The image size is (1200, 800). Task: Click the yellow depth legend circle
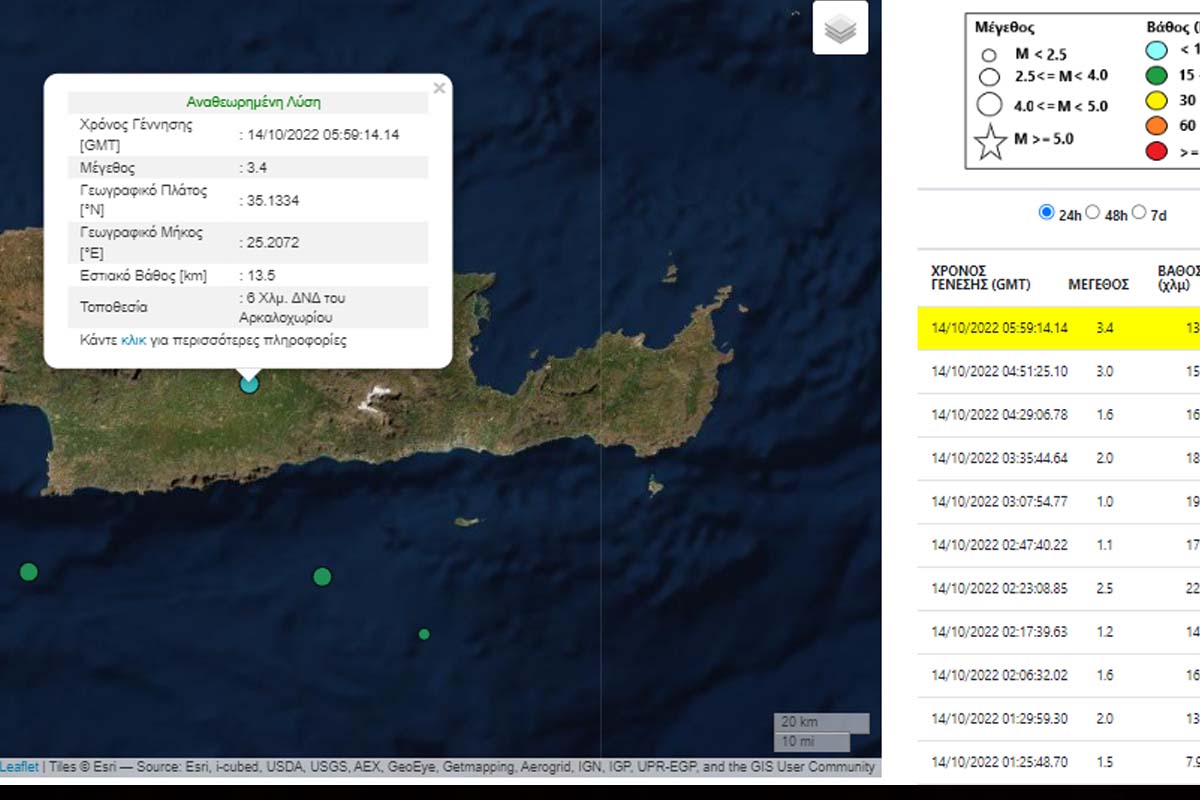[1157, 100]
